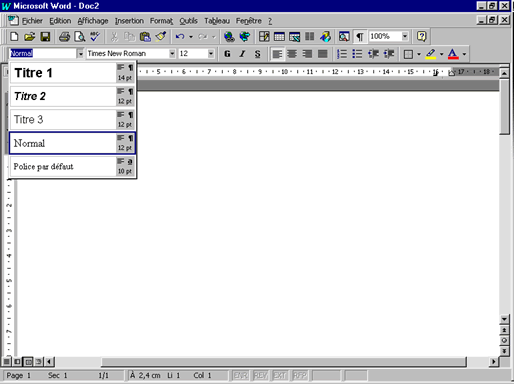
Task: Open the 100% zoom dropdown
Action: point(405,36)
